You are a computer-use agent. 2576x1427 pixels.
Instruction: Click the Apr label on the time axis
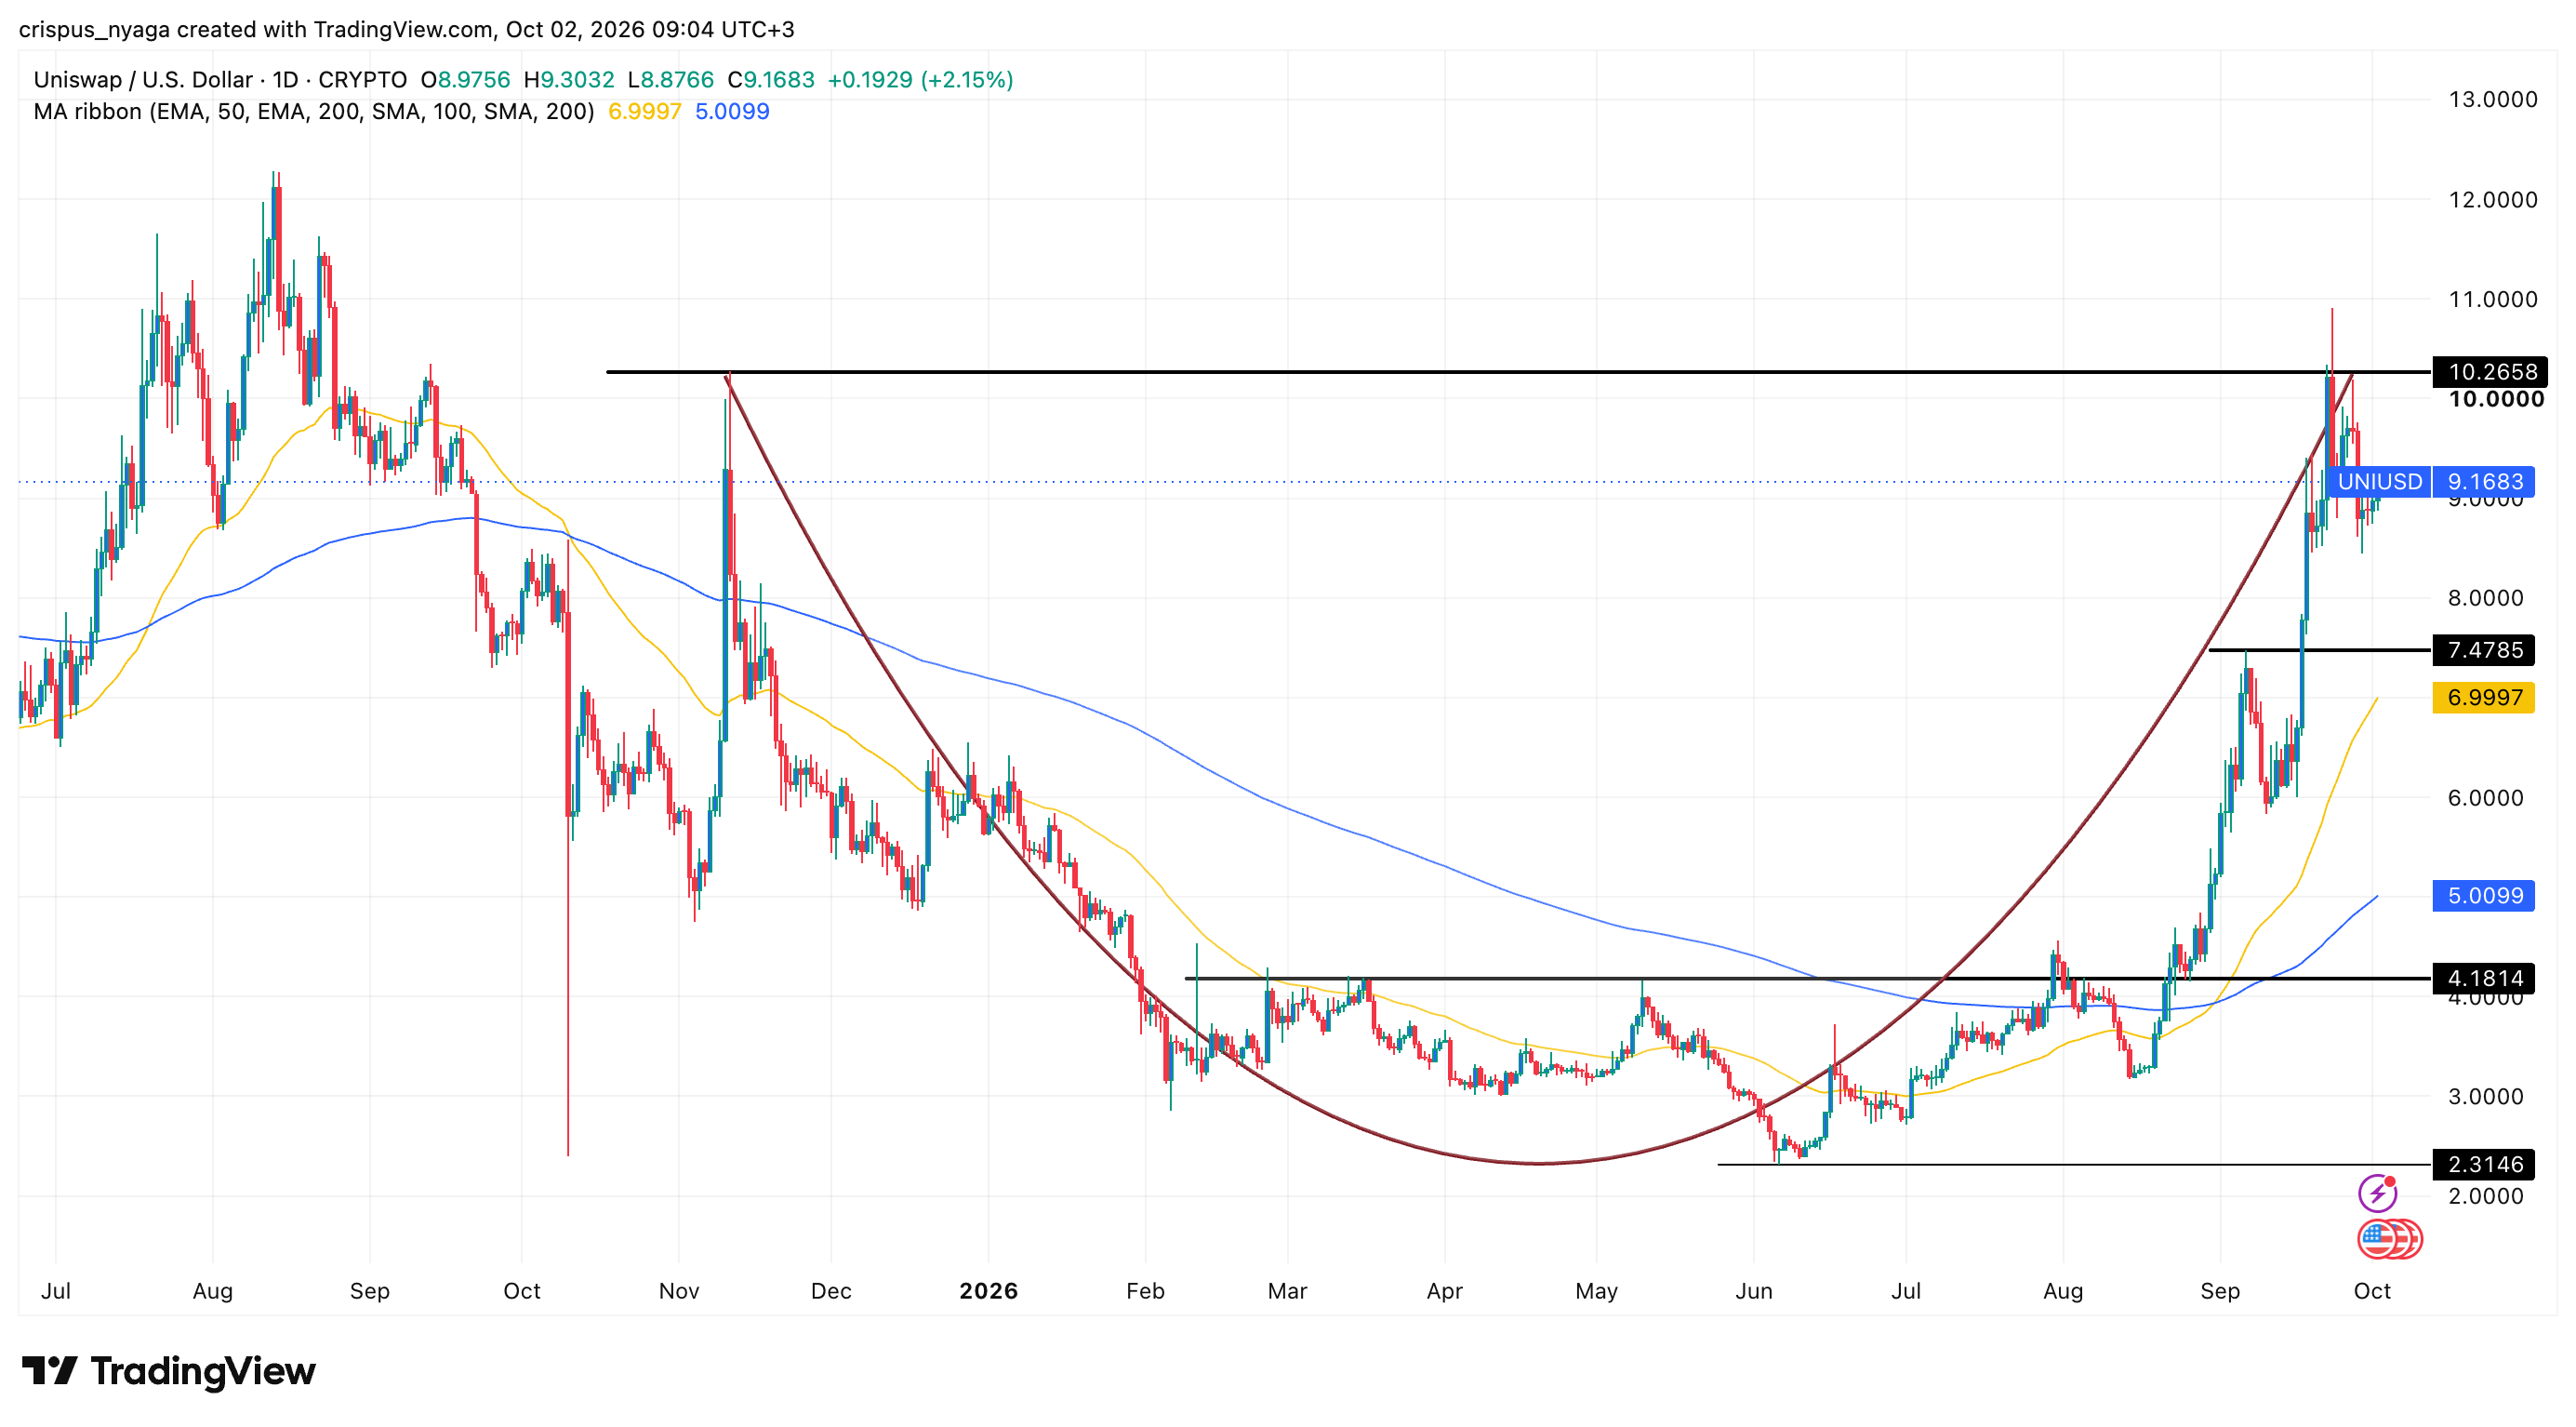[1444, 1291]
